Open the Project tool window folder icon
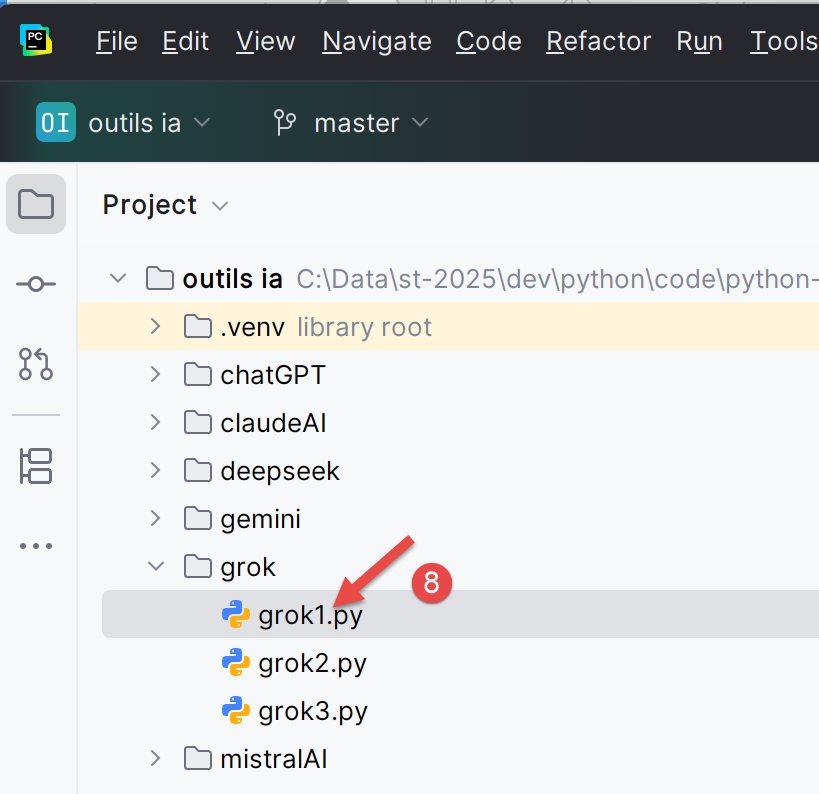Screen dimensions: 819x794 [x=36, y=204]
